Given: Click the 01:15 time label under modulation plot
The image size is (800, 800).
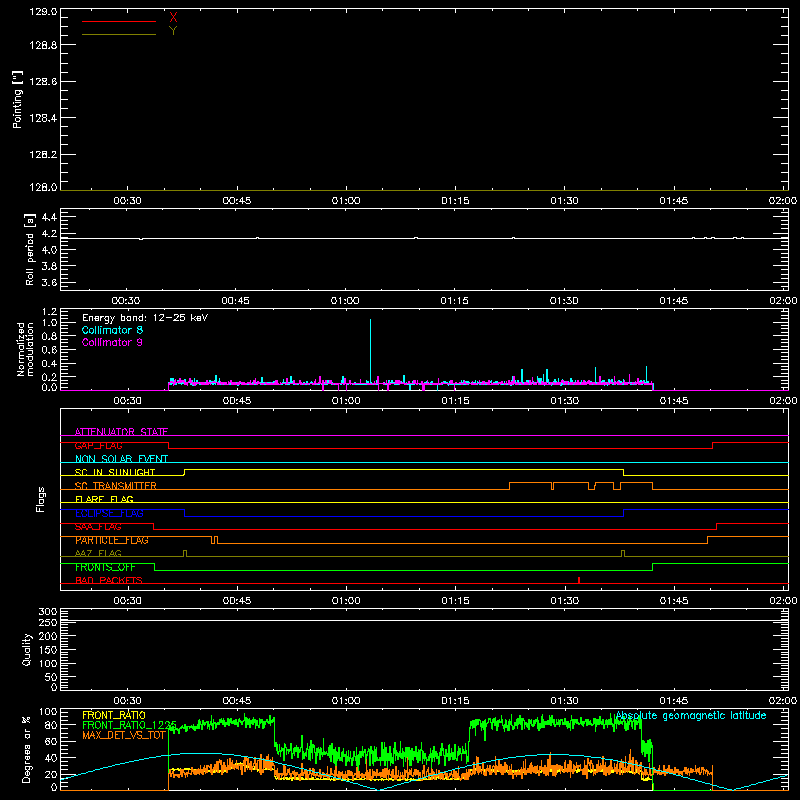Looking at the screenshot, I should [455, 401].
